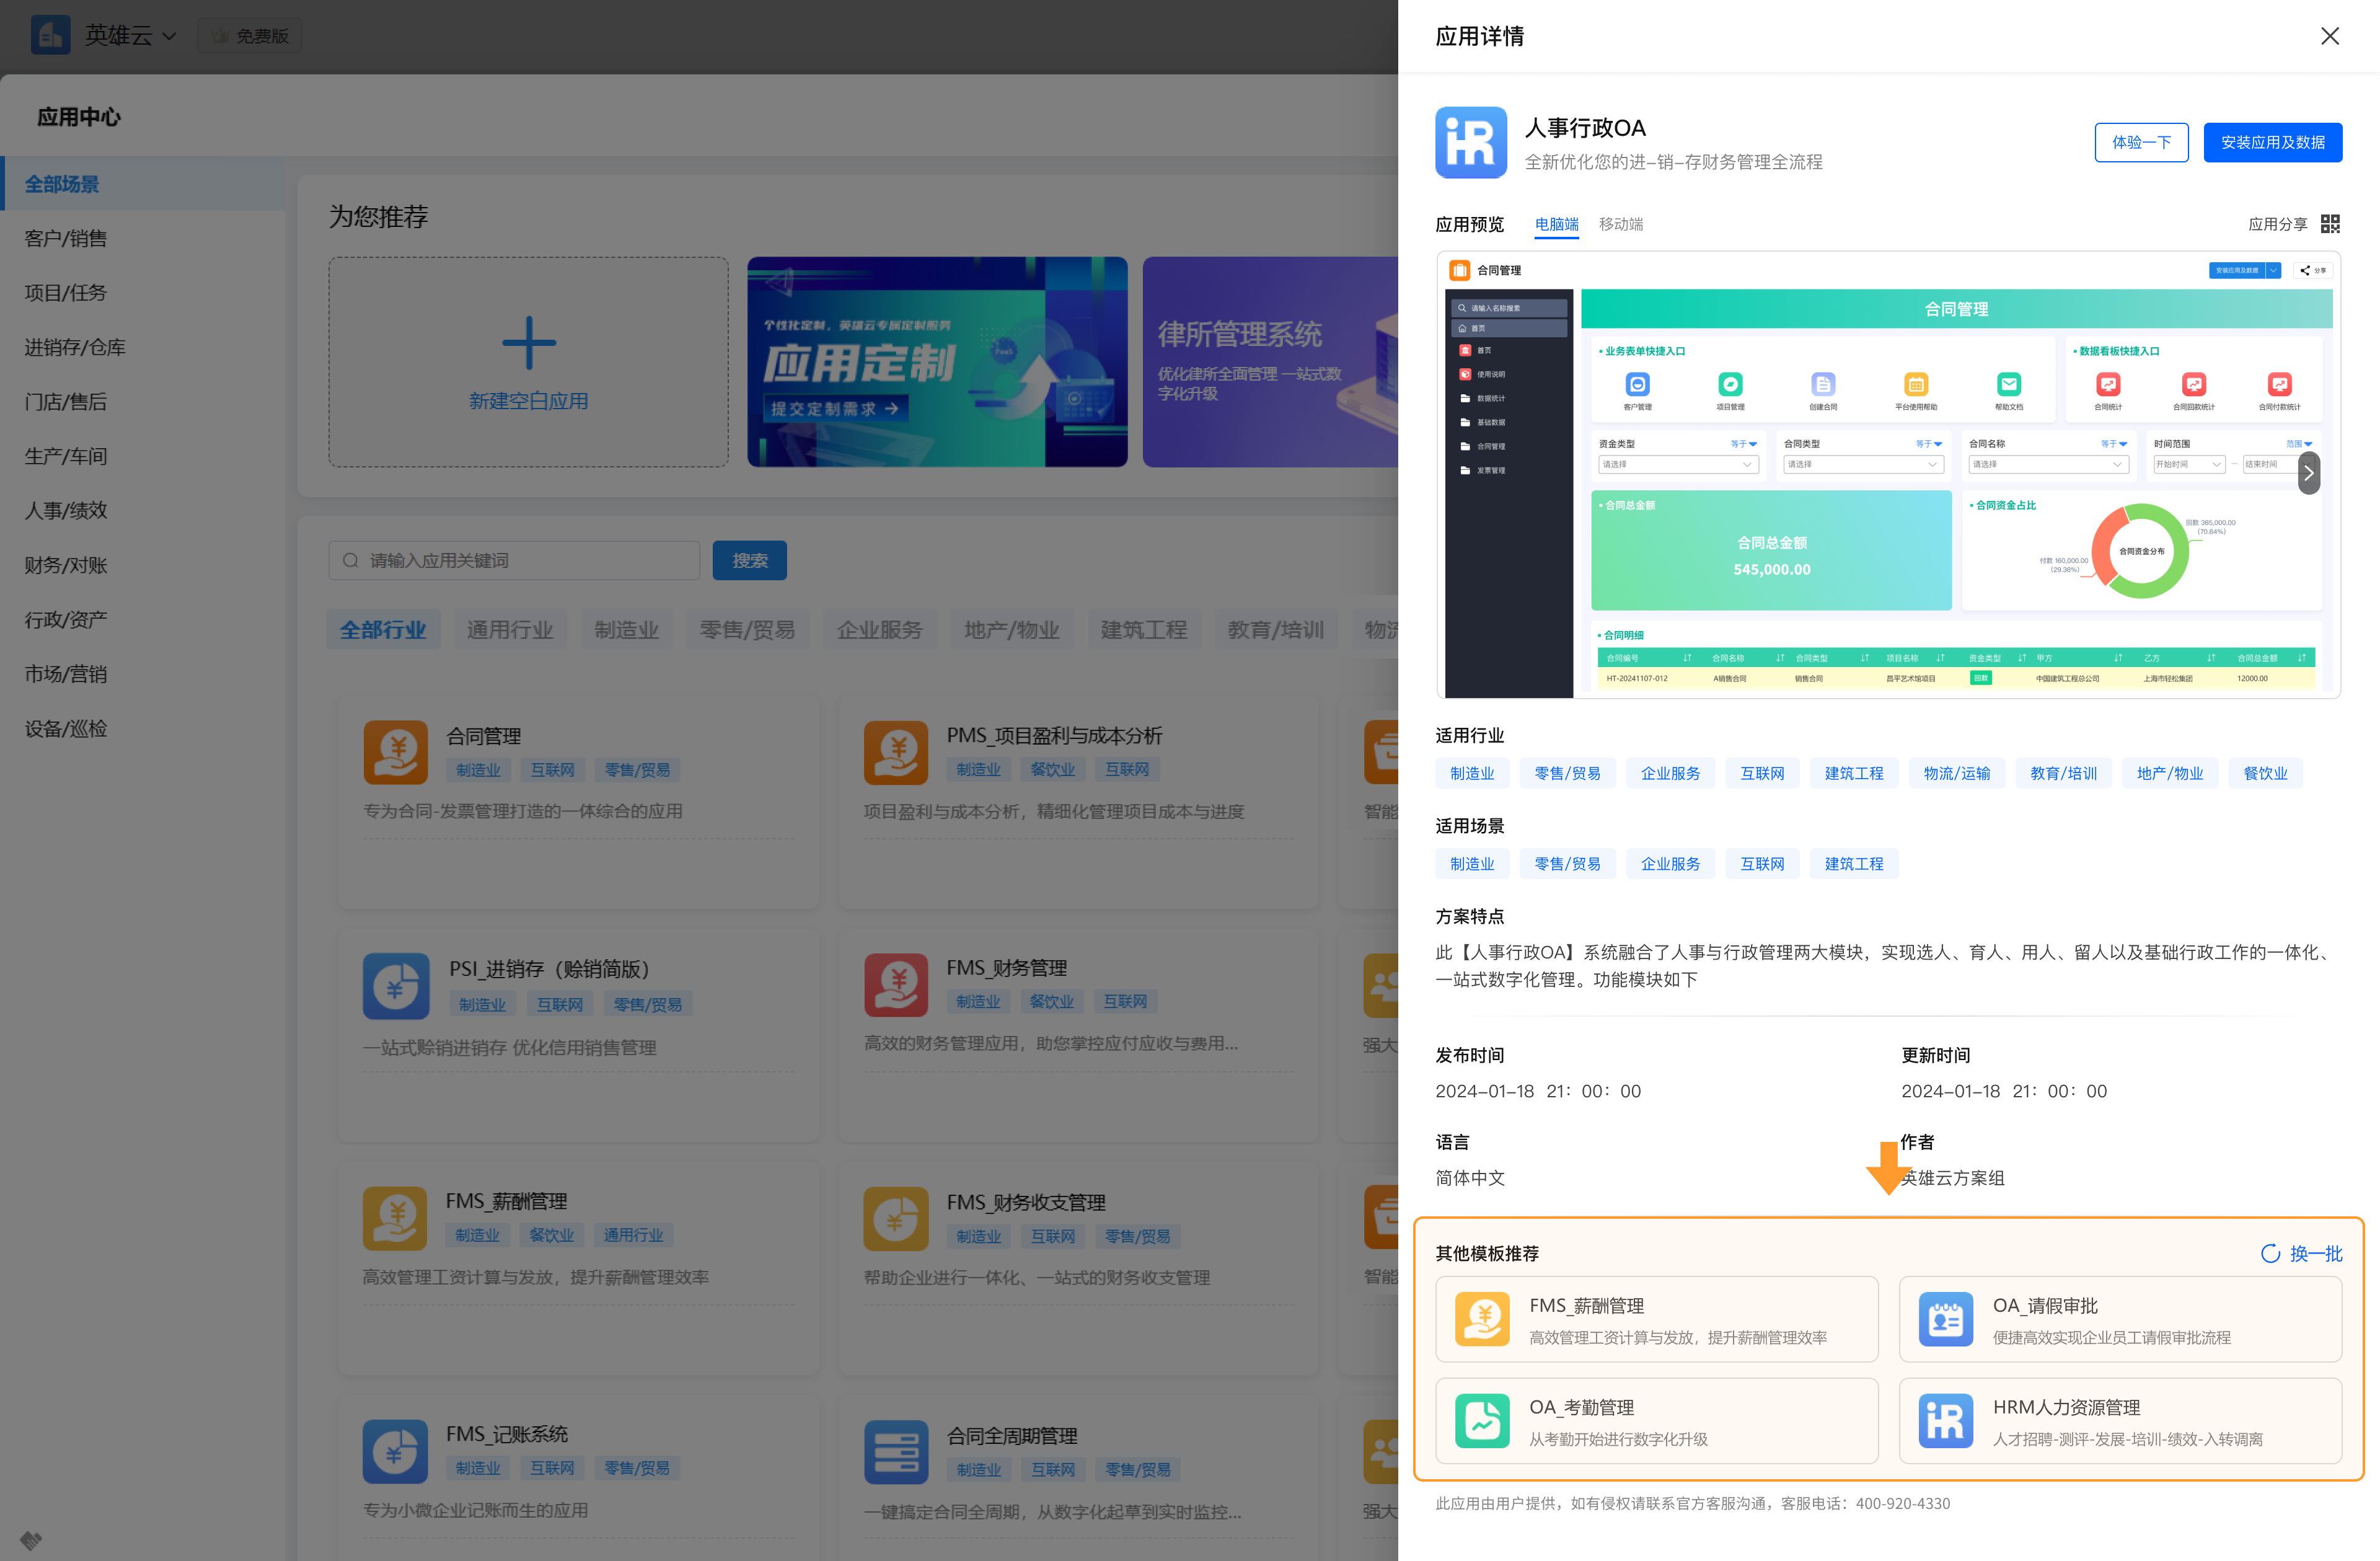This screenshot has width=2380, height=1561.
Task: Select 生产/车间 in the sidebar
Action: coord(143,456)
